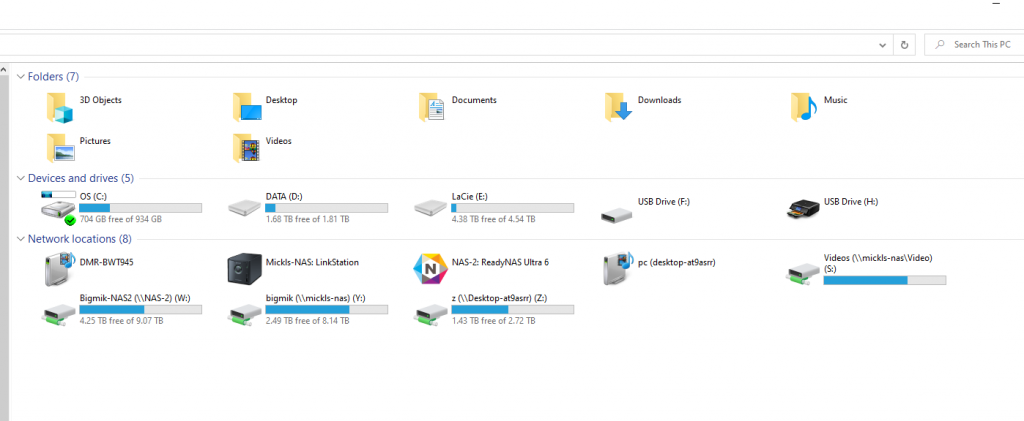The width and height of the screenshot is (1024, 421).
Task: Click the DATA (D:) drive label
Action: click(x=284, y=197)
